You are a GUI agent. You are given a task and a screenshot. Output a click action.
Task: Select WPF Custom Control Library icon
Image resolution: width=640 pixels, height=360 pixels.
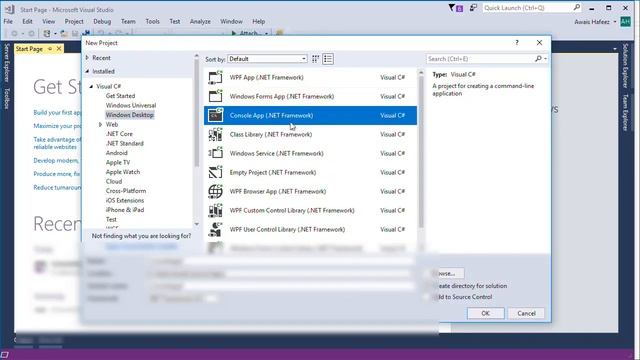pyautogui.click(x=215, y=211)
